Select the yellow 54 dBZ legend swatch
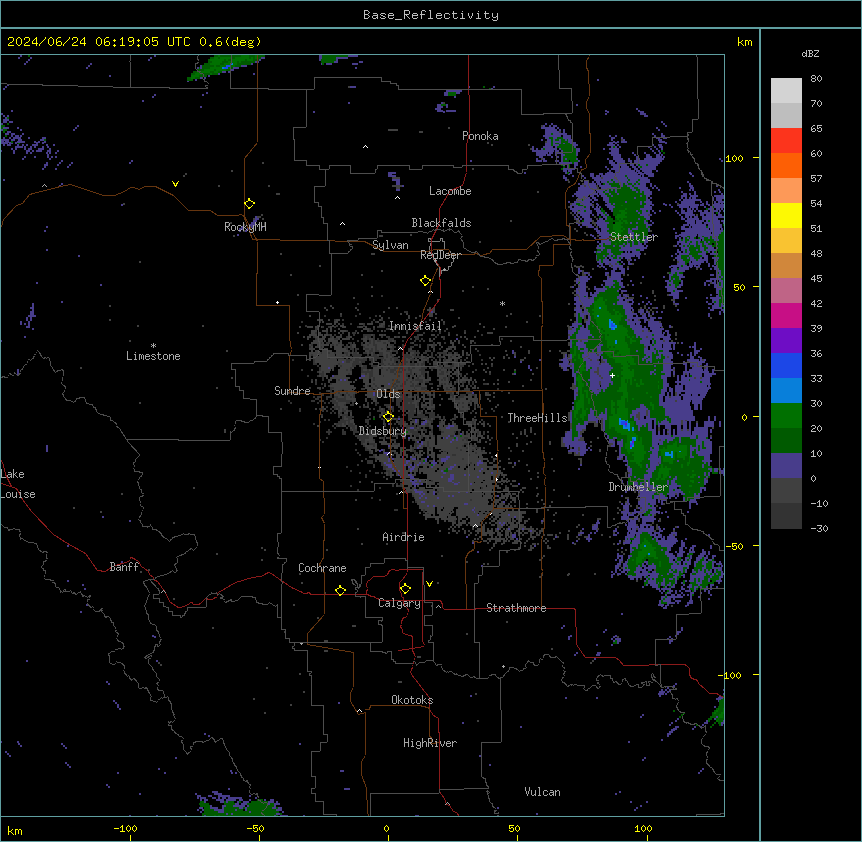The height and width of the screenshot is (842, 862). [x=786, y=215]
